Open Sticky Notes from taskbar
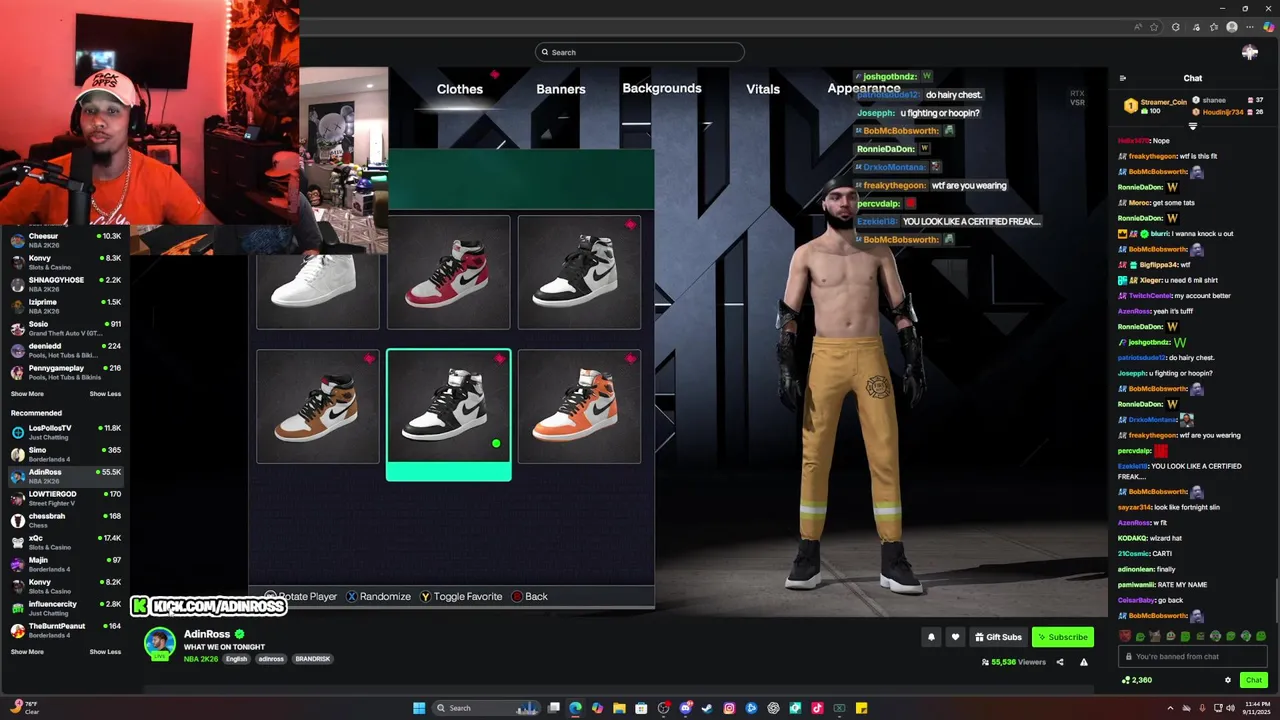1280x720 pixels. 861,708
